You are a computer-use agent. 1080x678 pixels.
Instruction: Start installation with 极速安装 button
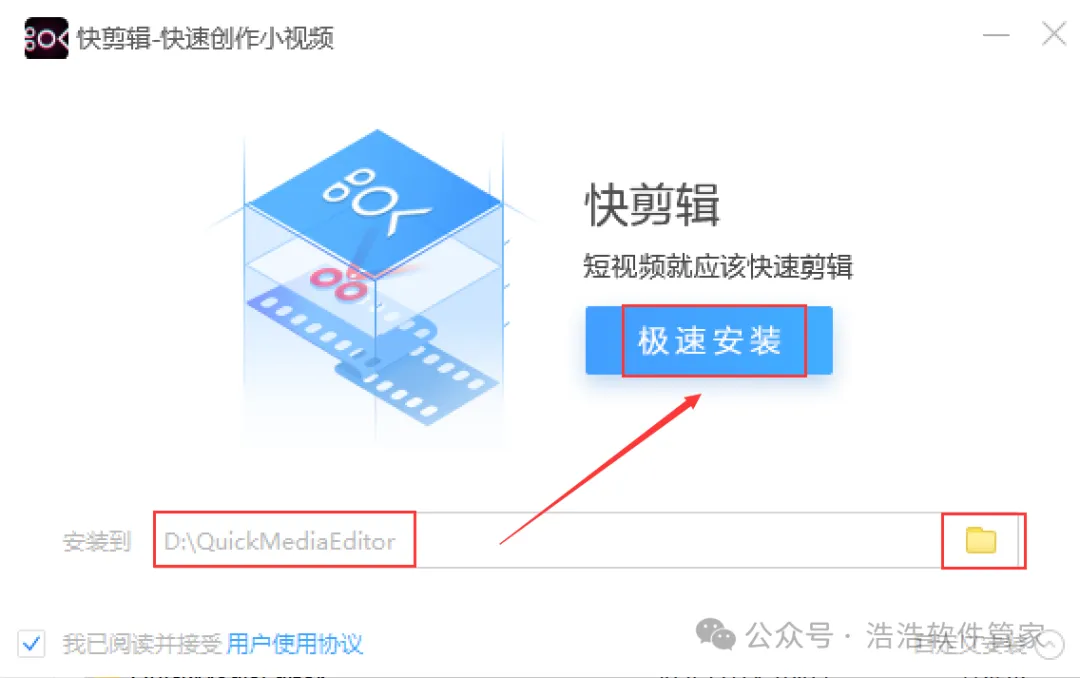pyautogui.click(x=709, y=340)
